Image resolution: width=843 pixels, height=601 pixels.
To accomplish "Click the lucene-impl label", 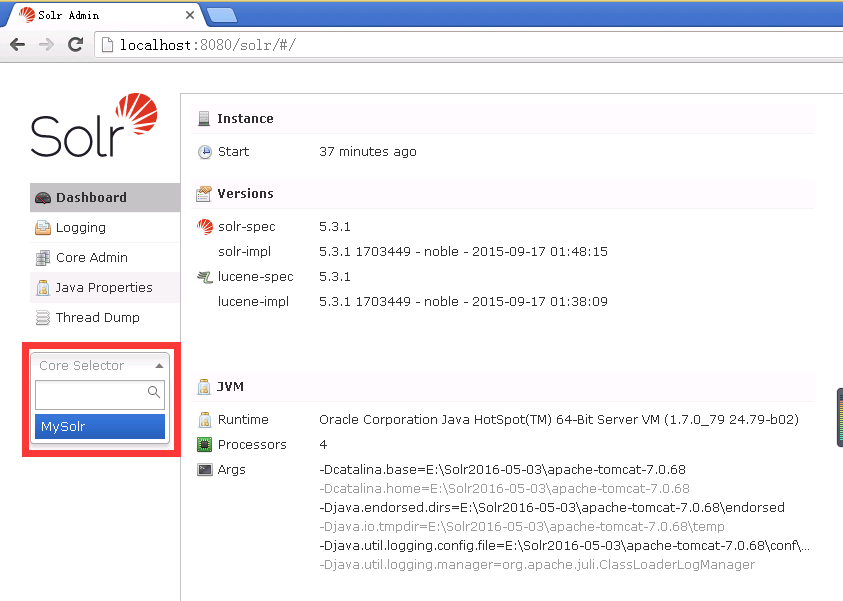I will coord(253,302).
